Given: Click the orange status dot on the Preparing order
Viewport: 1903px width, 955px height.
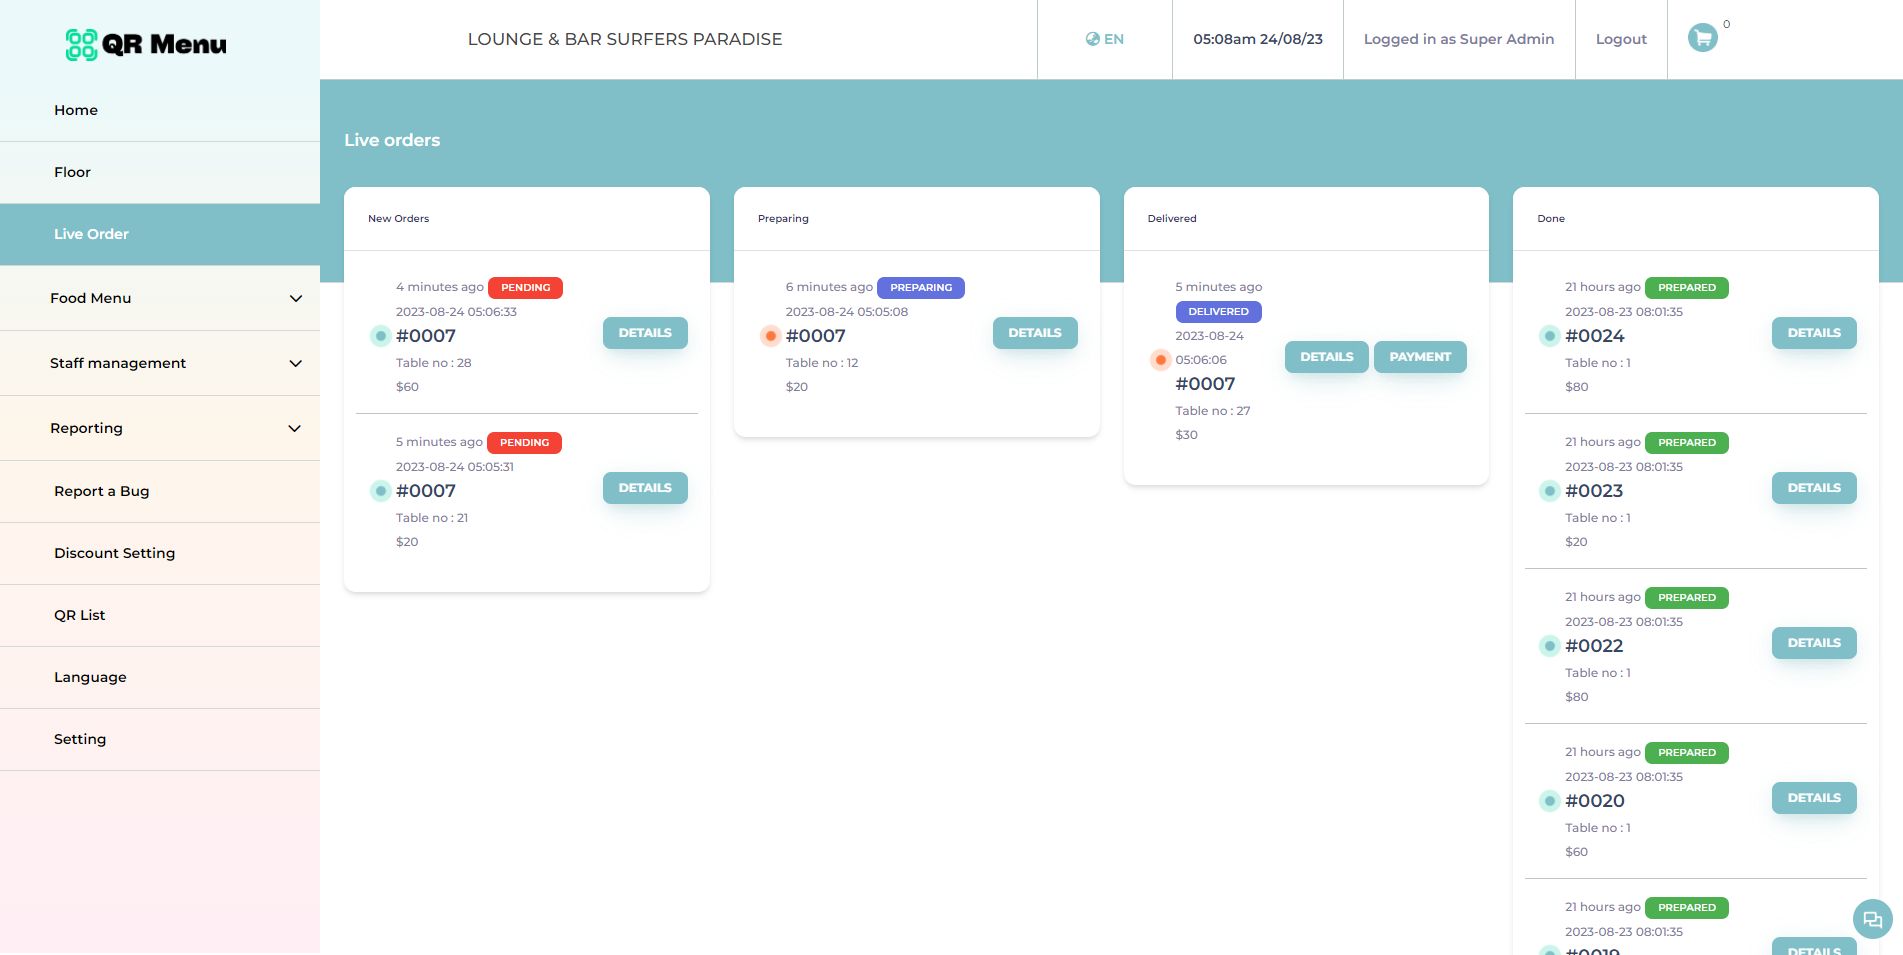Looking at the screenshot, I should tap(770, 336).
